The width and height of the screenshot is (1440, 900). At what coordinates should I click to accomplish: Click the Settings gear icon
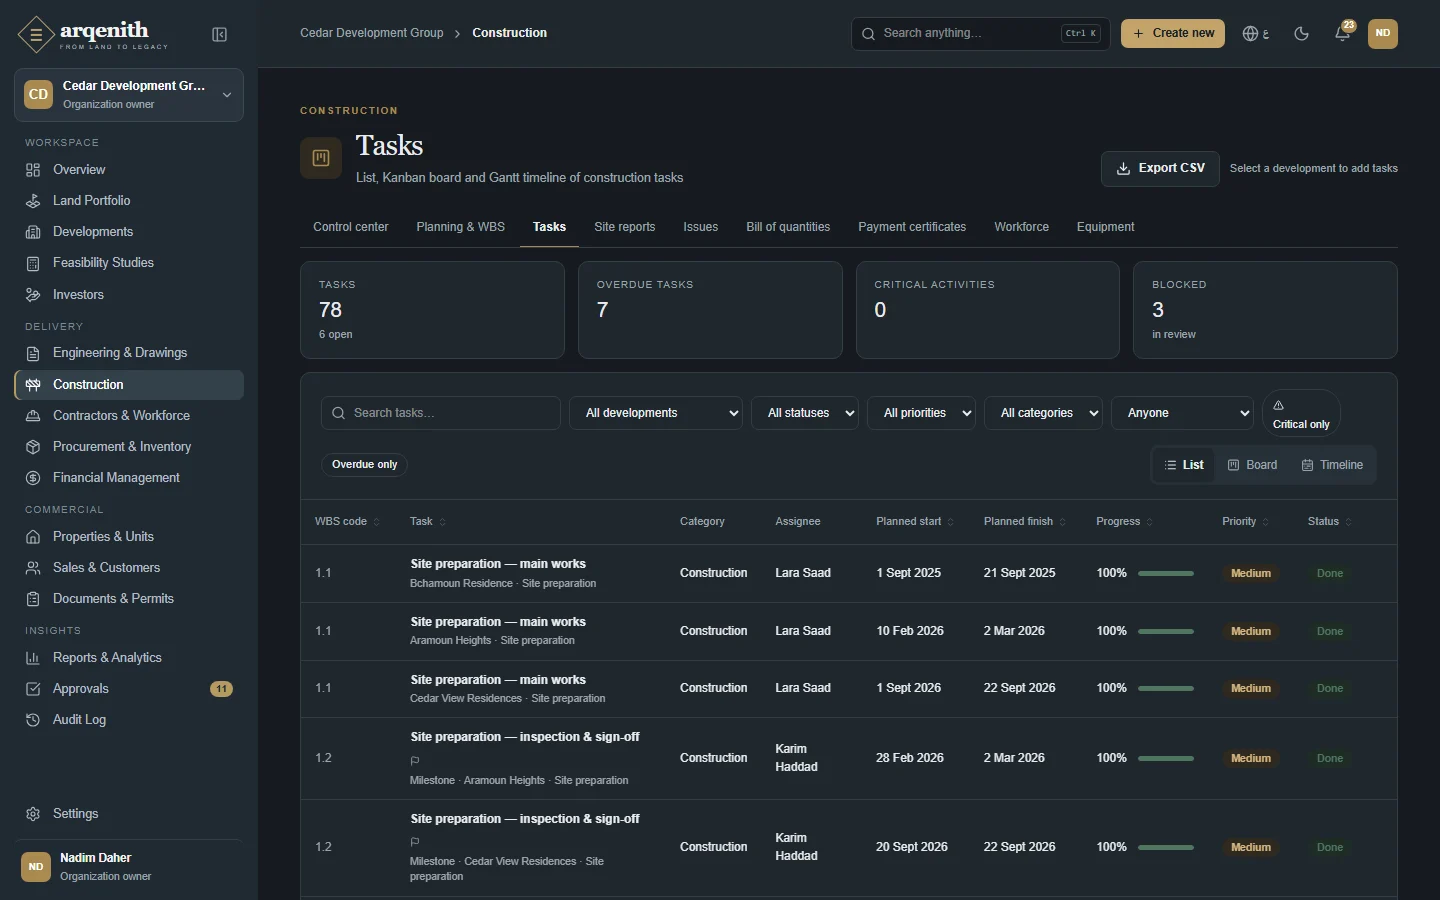33,814
